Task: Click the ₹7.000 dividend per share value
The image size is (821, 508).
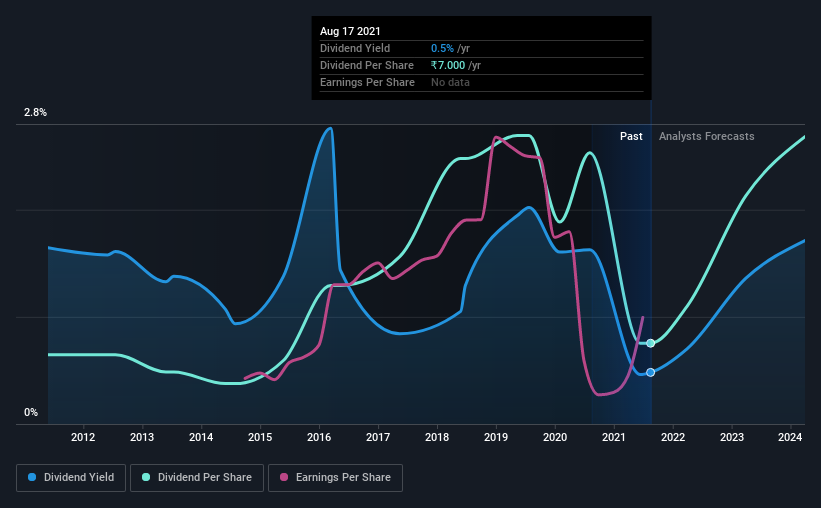Action: 448,65
